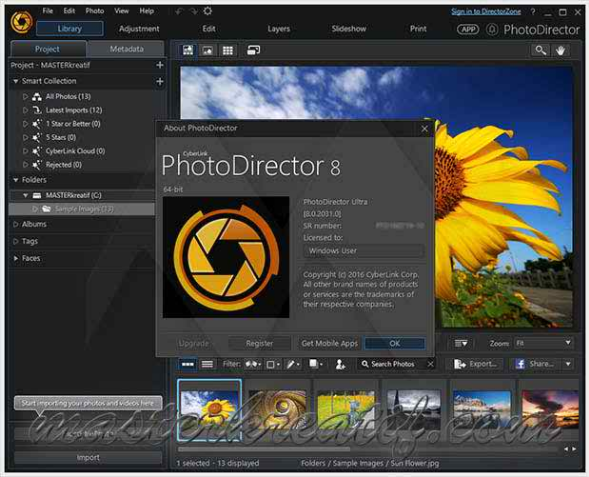Screen dimensions: 589x477
Task: Select the spiral staircase thumbnail
Action: pos(278,409)
